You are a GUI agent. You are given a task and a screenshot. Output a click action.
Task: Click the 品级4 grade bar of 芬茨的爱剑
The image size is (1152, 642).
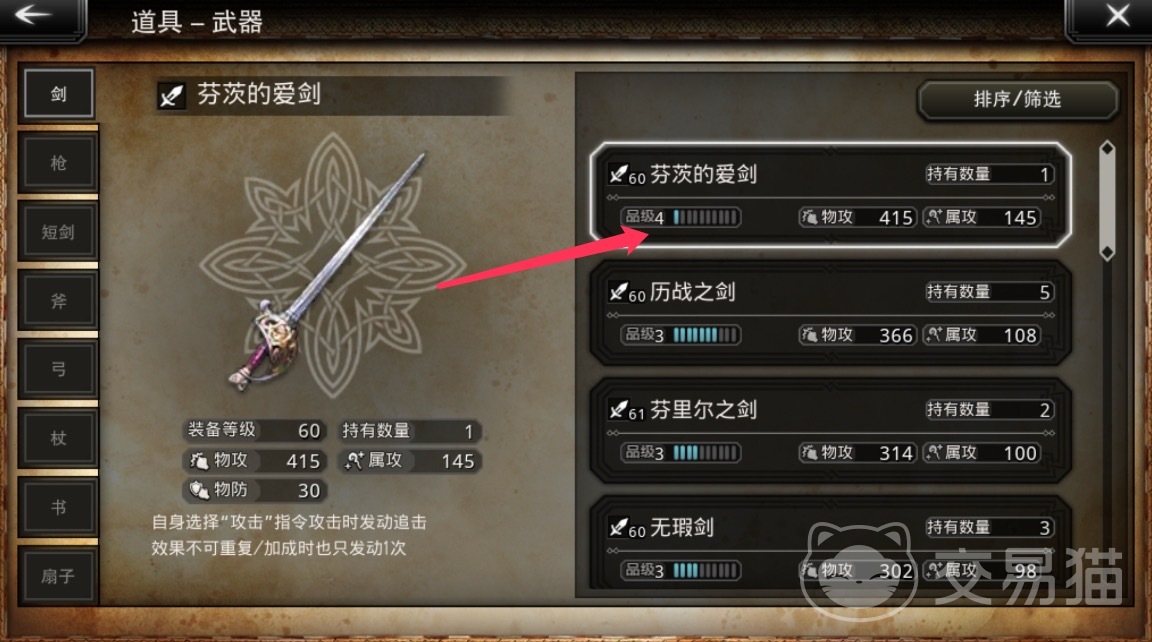[681, 217]
